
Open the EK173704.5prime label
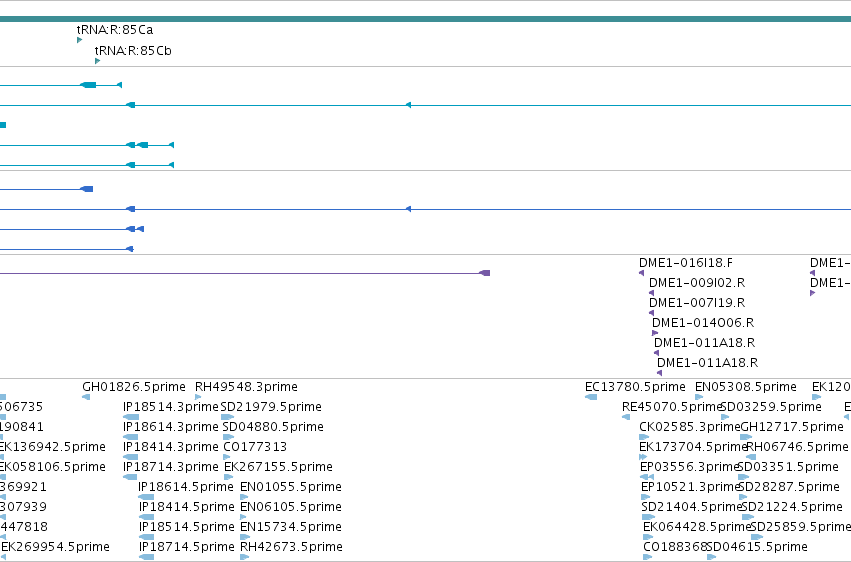(693, 447)
